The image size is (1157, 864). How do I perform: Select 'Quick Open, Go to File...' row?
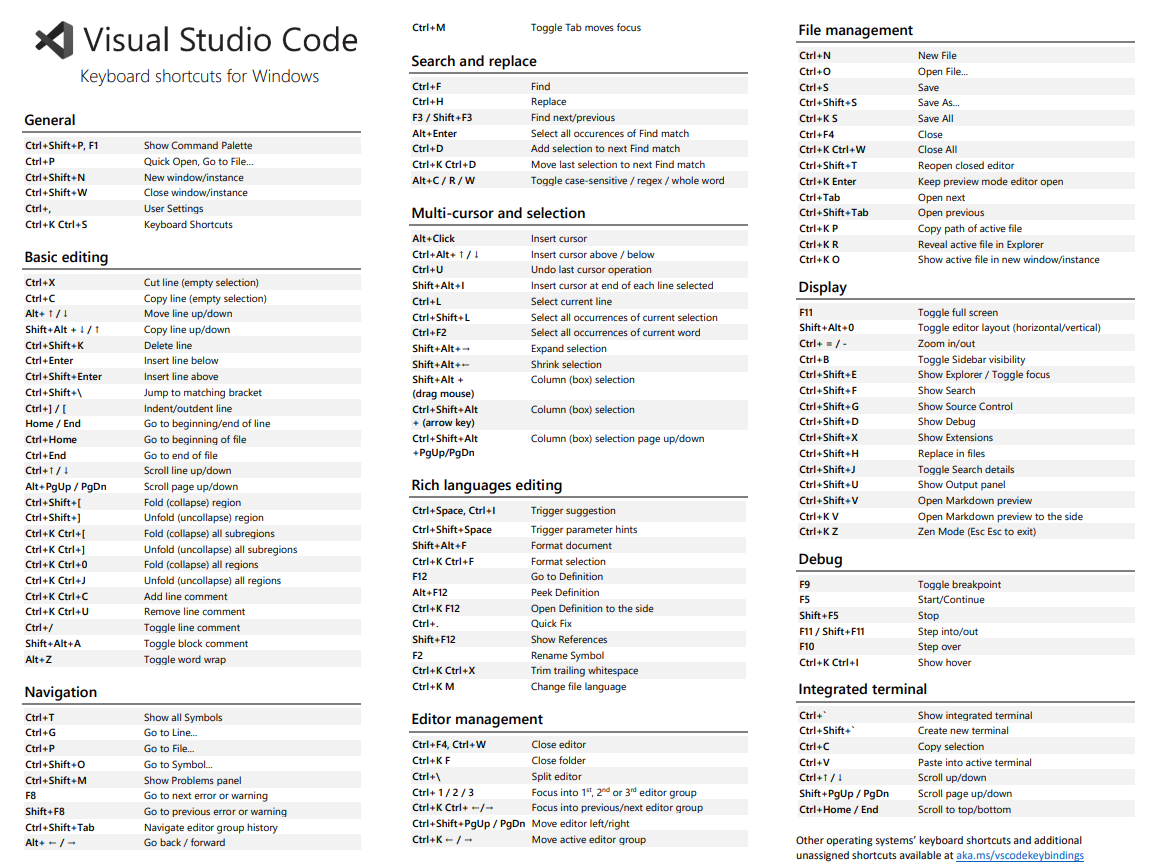(192, 162)
